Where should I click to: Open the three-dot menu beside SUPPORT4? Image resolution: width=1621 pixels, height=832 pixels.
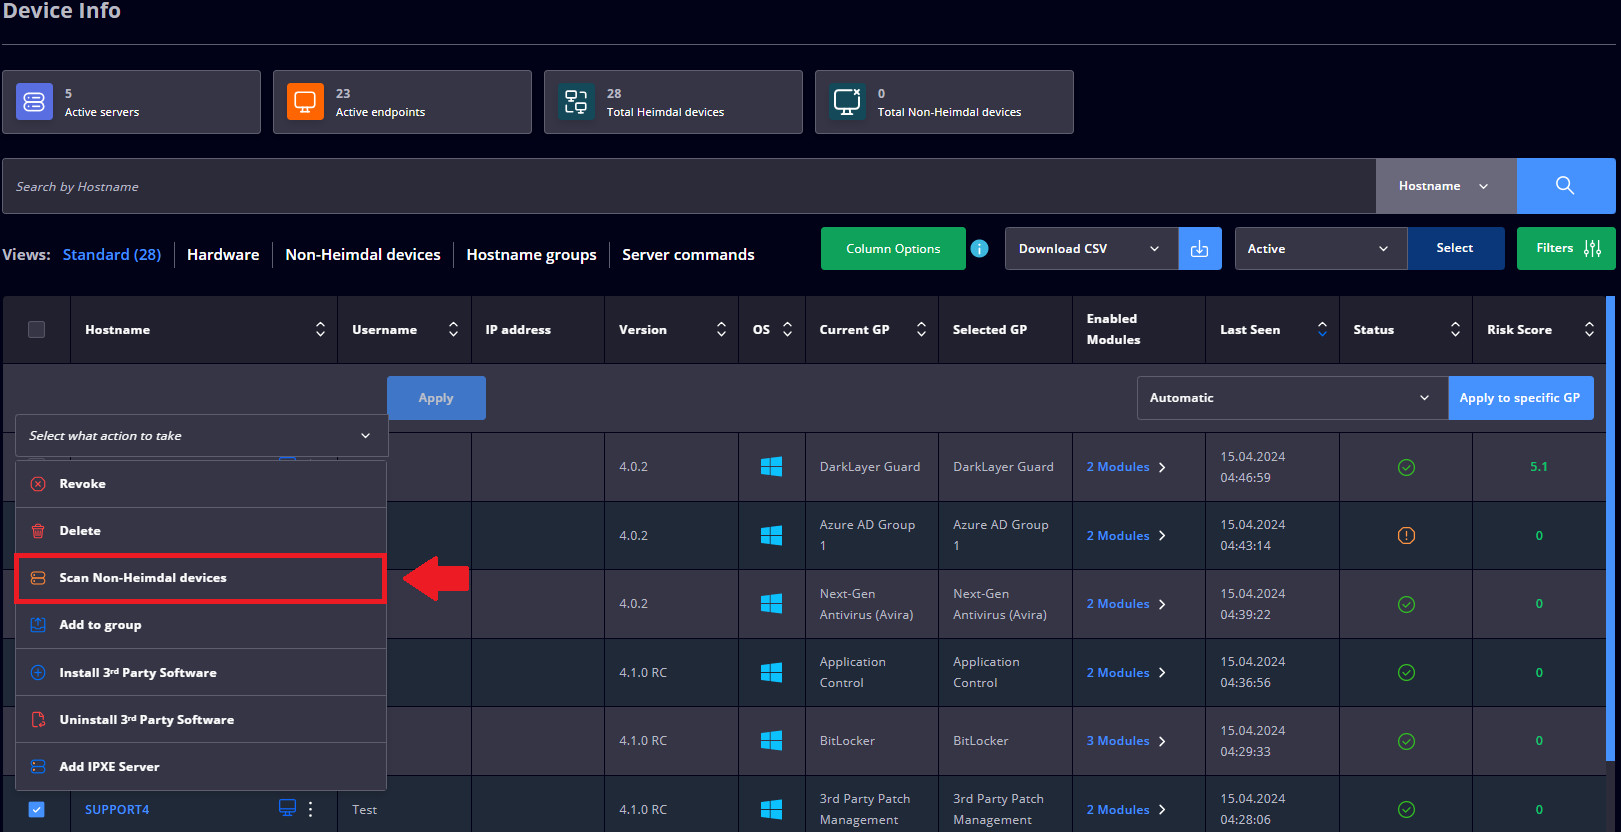[x=311, y=809]
